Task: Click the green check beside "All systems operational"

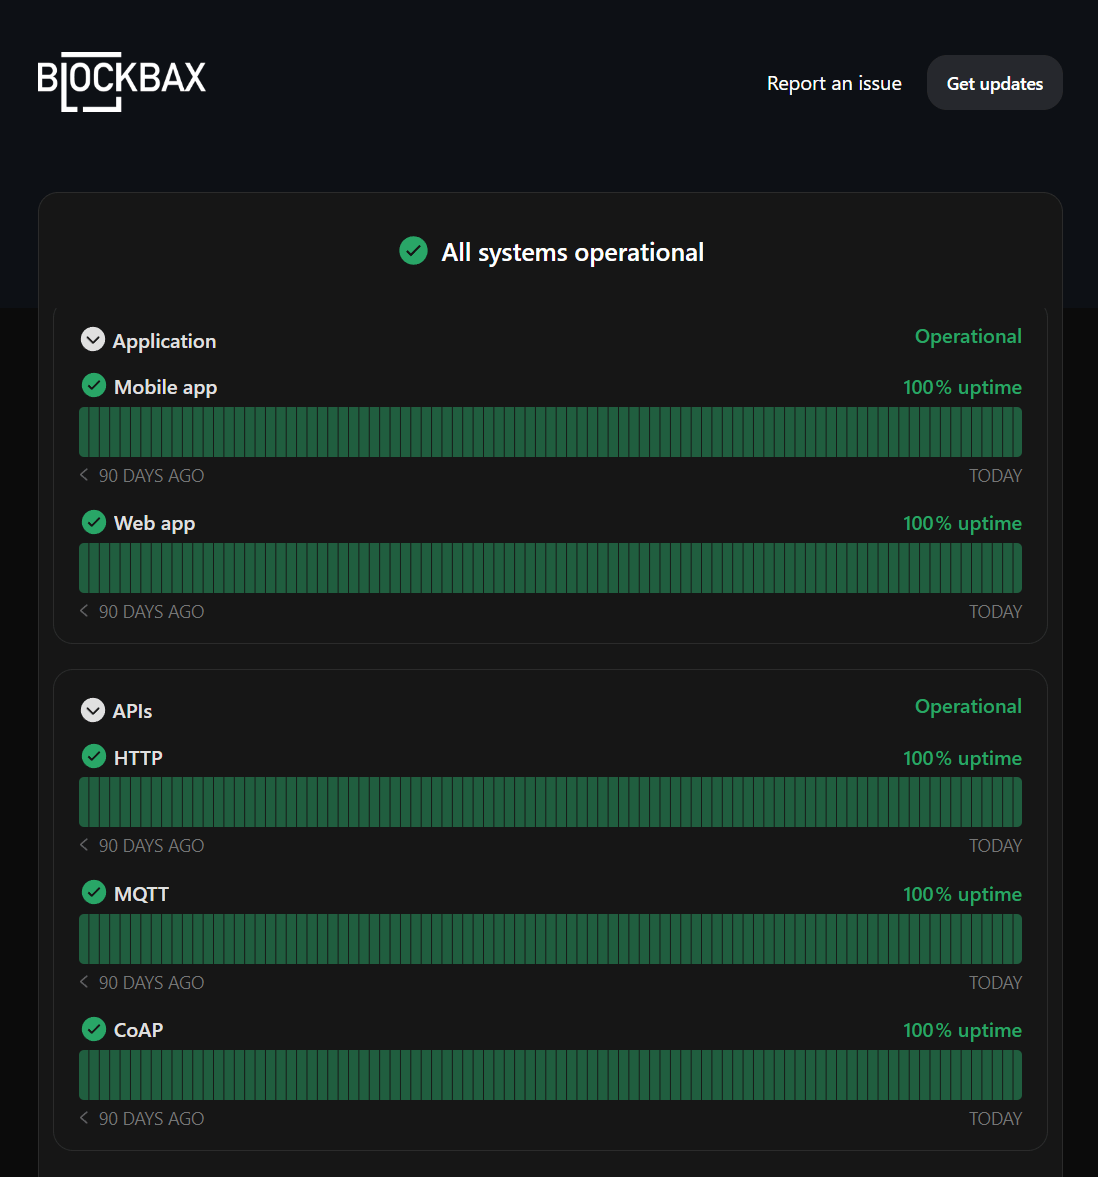Action: point(413,251)
